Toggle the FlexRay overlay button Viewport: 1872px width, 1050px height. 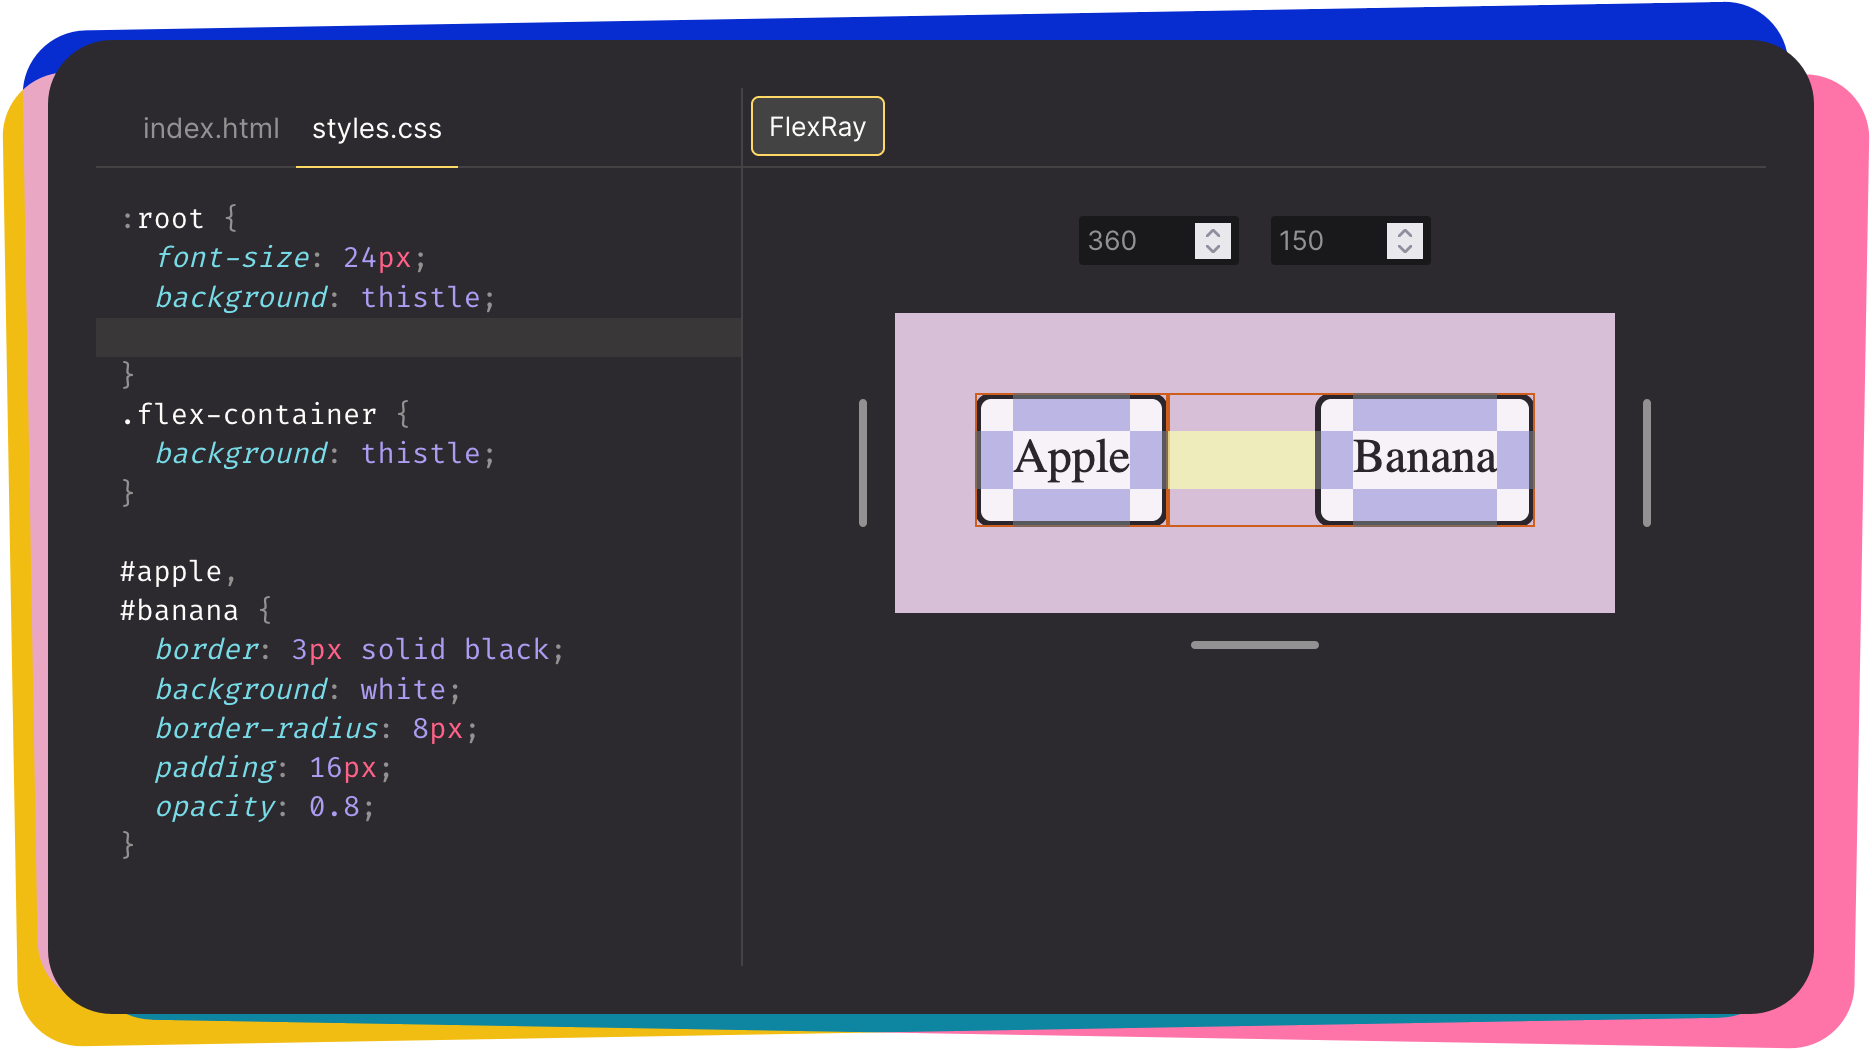click(x=817, y=126)
